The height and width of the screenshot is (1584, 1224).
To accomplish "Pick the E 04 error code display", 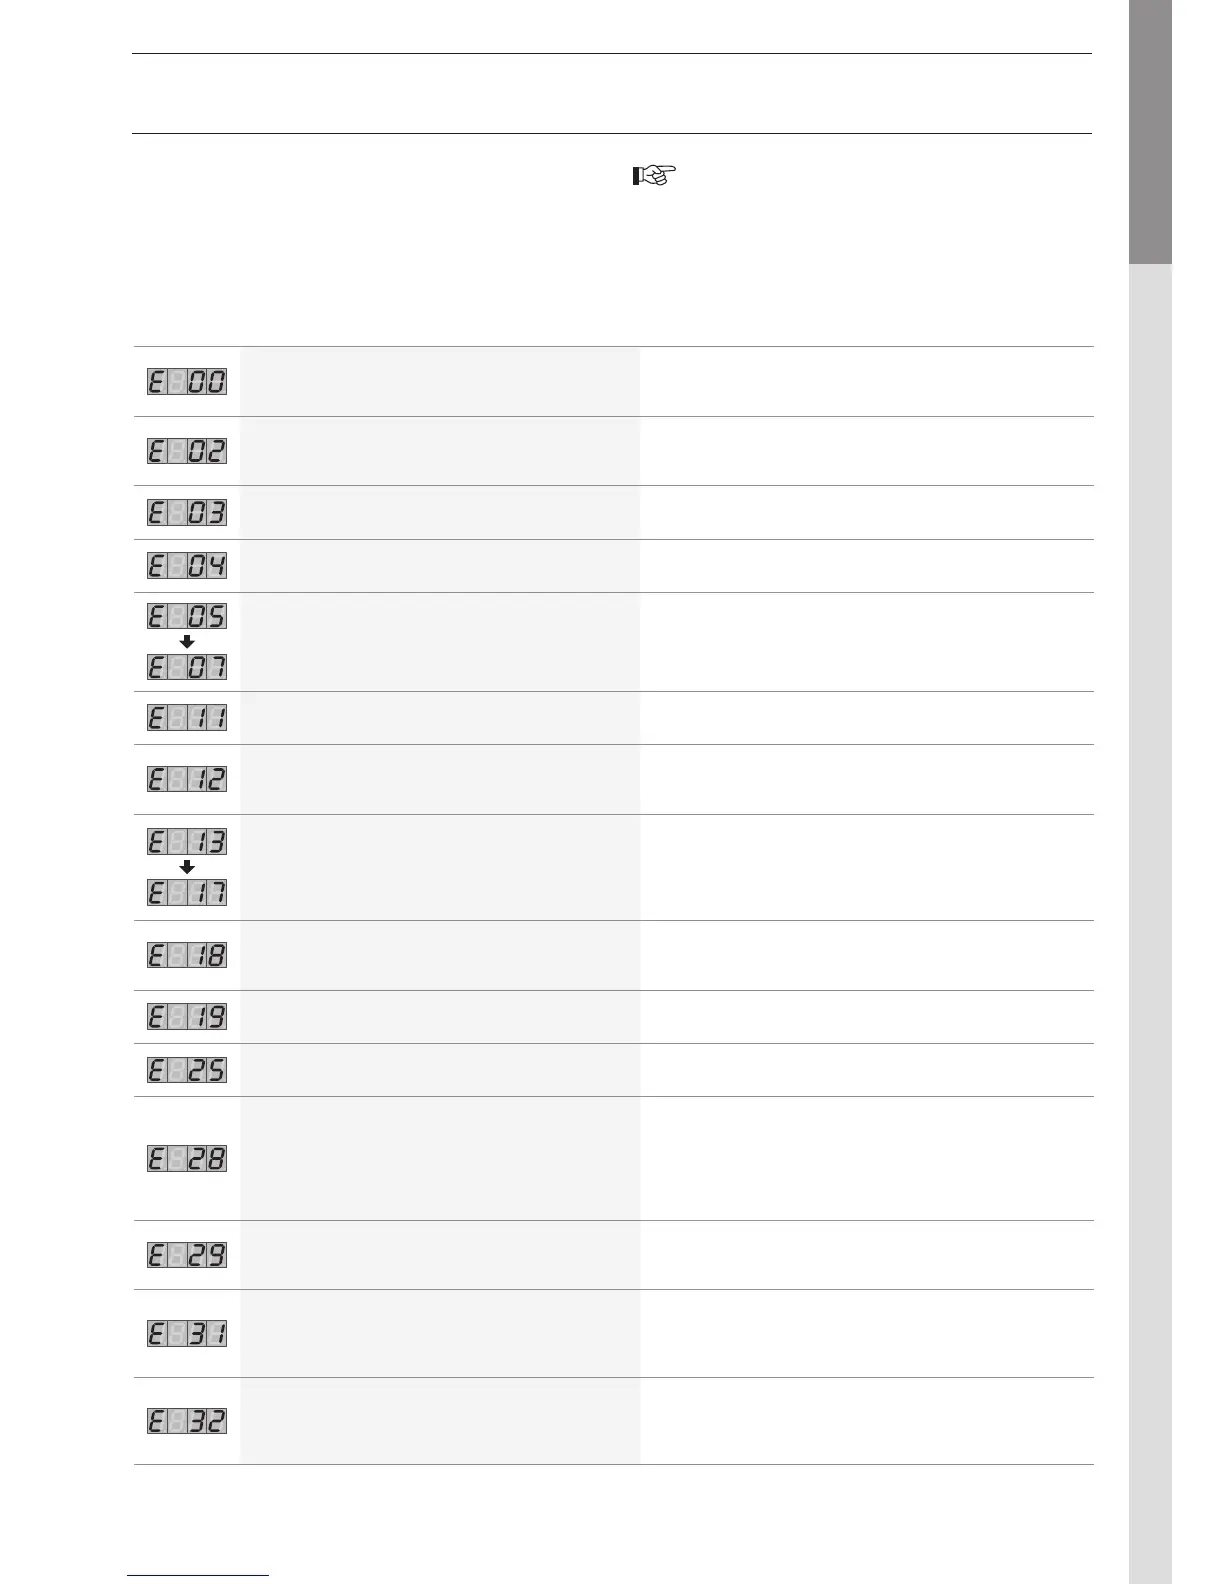I will coord(187,565).
